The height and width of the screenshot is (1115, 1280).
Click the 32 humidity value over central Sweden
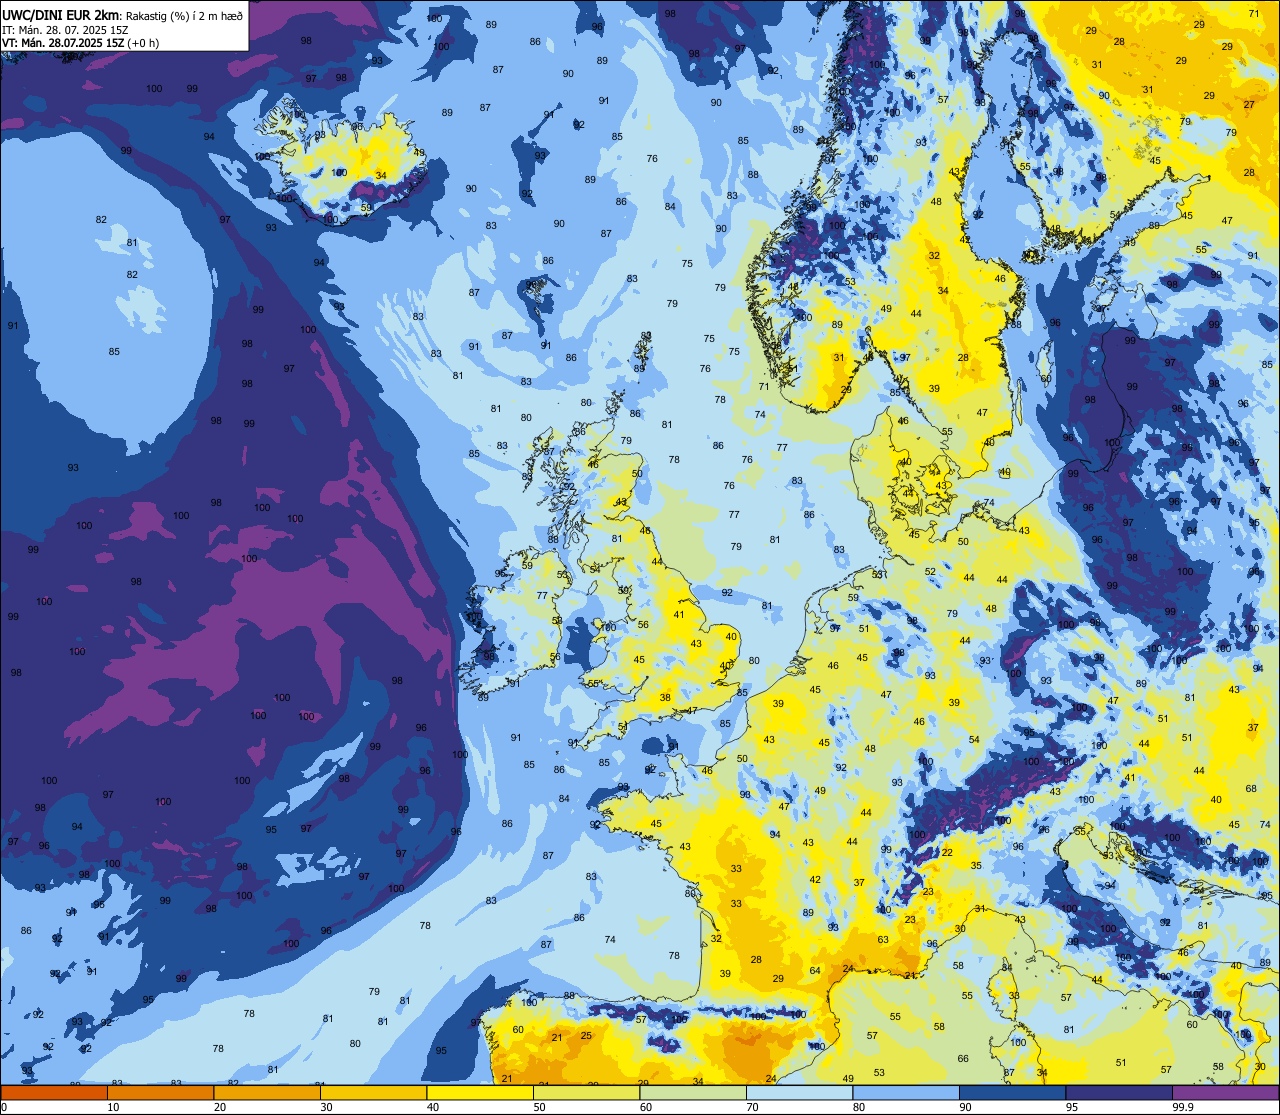[934, 256]
